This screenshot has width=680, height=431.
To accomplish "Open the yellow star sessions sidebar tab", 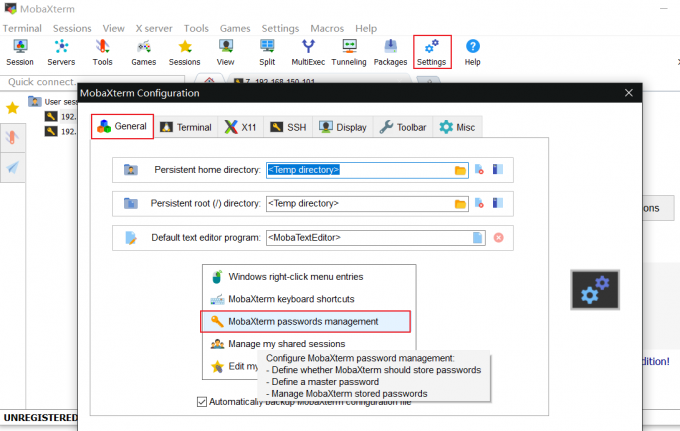I will tap(13, 108).
